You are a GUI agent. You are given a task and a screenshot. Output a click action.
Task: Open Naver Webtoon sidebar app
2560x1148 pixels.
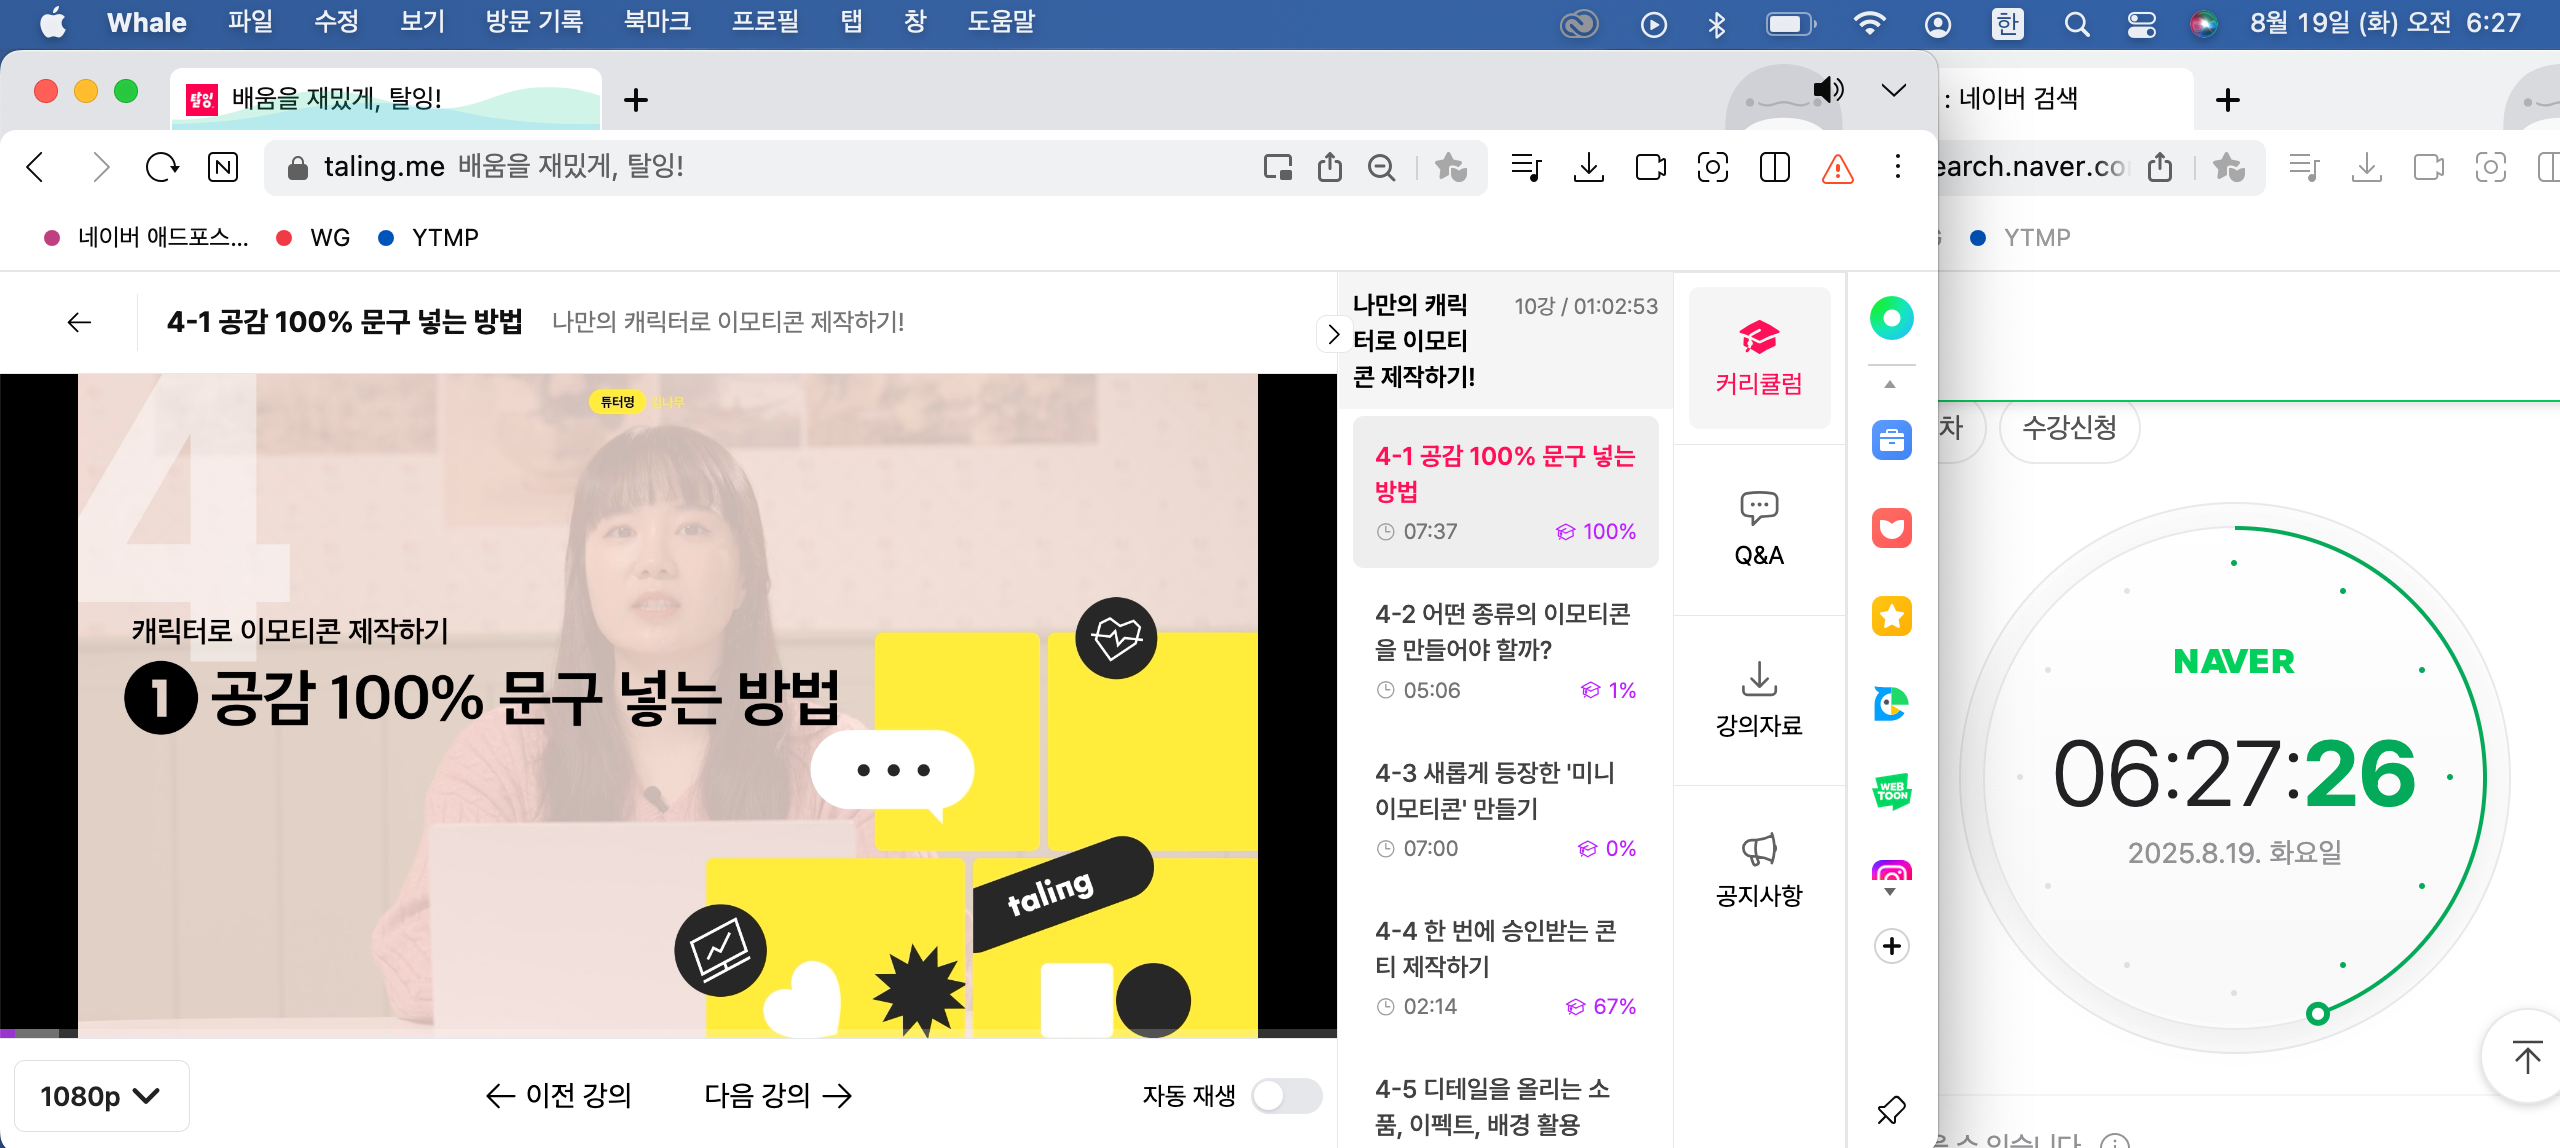click(1891, 792)
